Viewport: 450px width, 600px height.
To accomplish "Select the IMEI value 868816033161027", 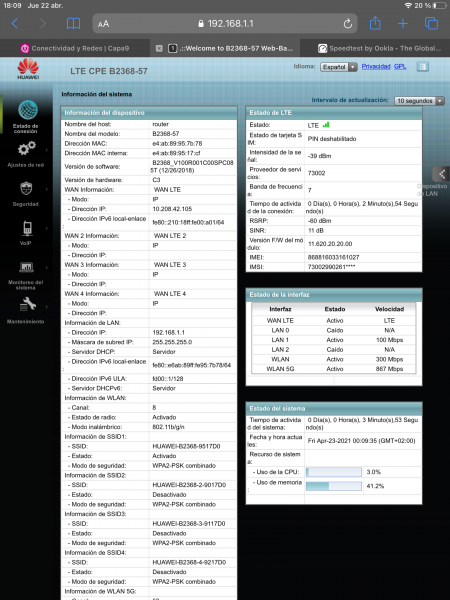I will [333, 257].
